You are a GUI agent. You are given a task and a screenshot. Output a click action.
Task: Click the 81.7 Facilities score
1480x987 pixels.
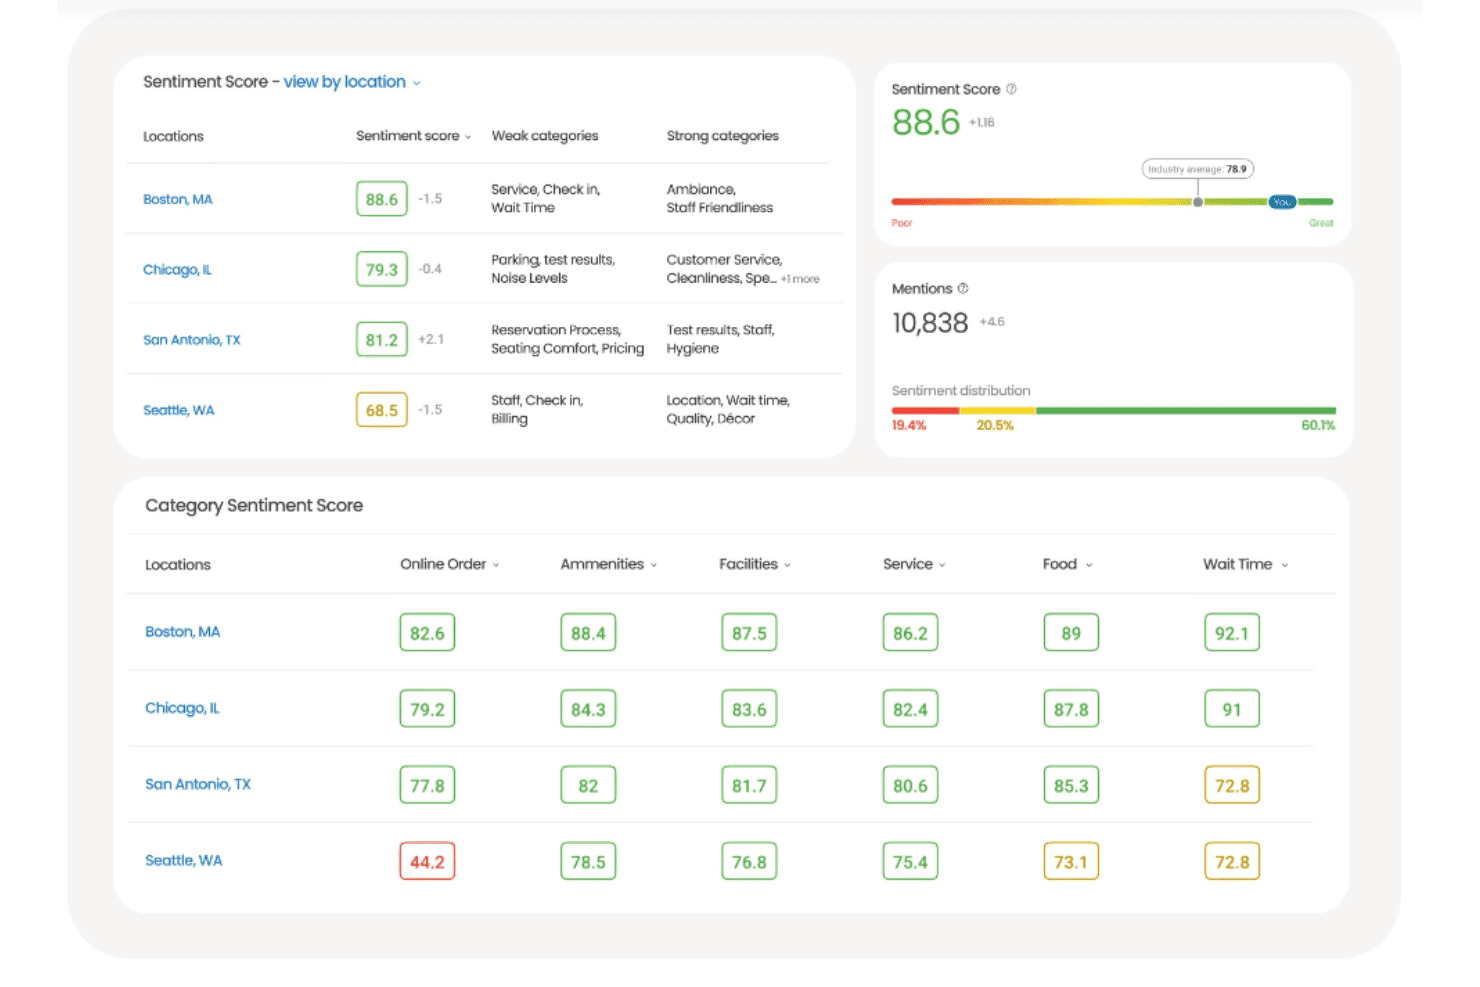749,785
